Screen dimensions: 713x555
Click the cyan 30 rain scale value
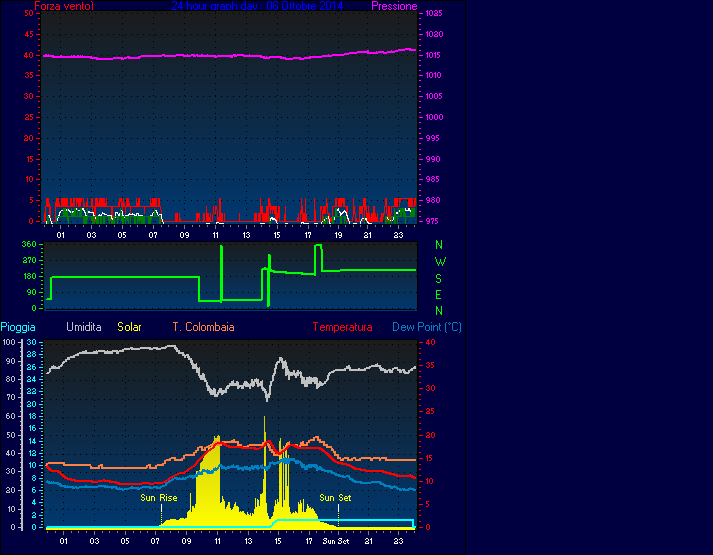pyautogui.click(x=31, y=342)
